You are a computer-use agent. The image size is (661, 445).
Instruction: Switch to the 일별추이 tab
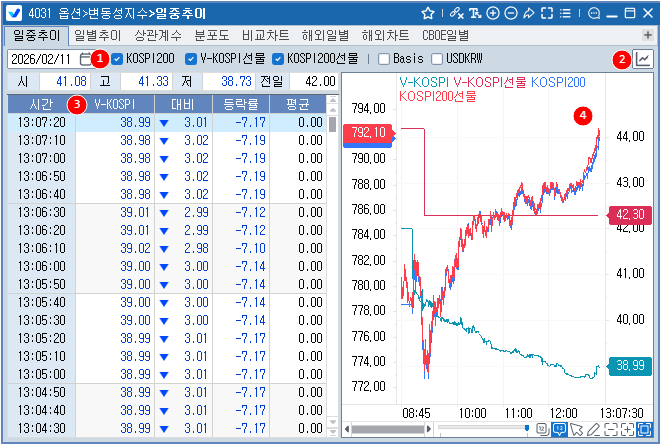click(96, 35)
